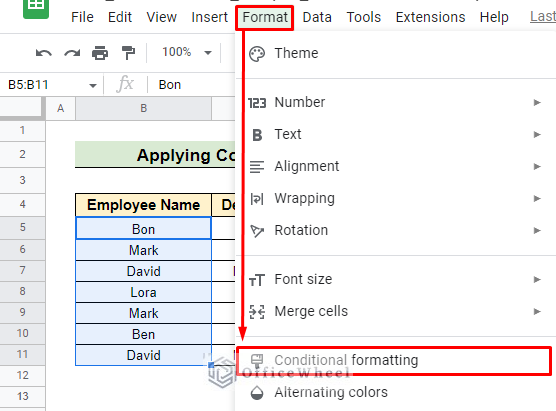
Task: Click the Print icon
Action: pos(100,53)
